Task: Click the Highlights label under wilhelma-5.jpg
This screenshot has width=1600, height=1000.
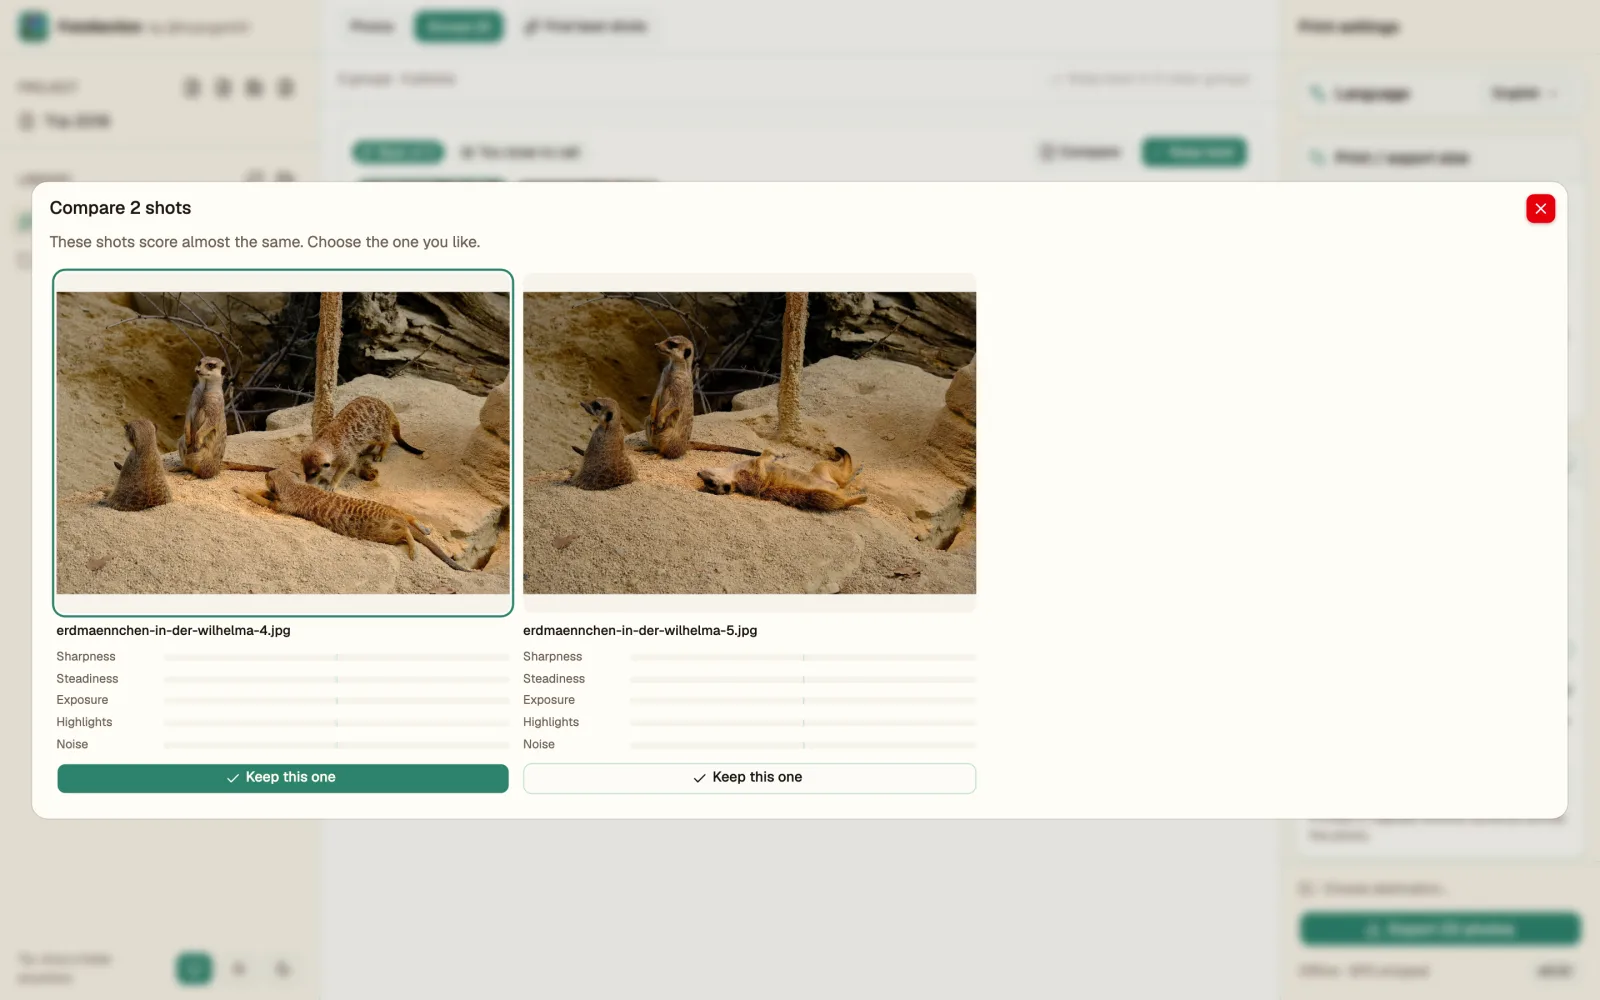Action: pos(551,723)
